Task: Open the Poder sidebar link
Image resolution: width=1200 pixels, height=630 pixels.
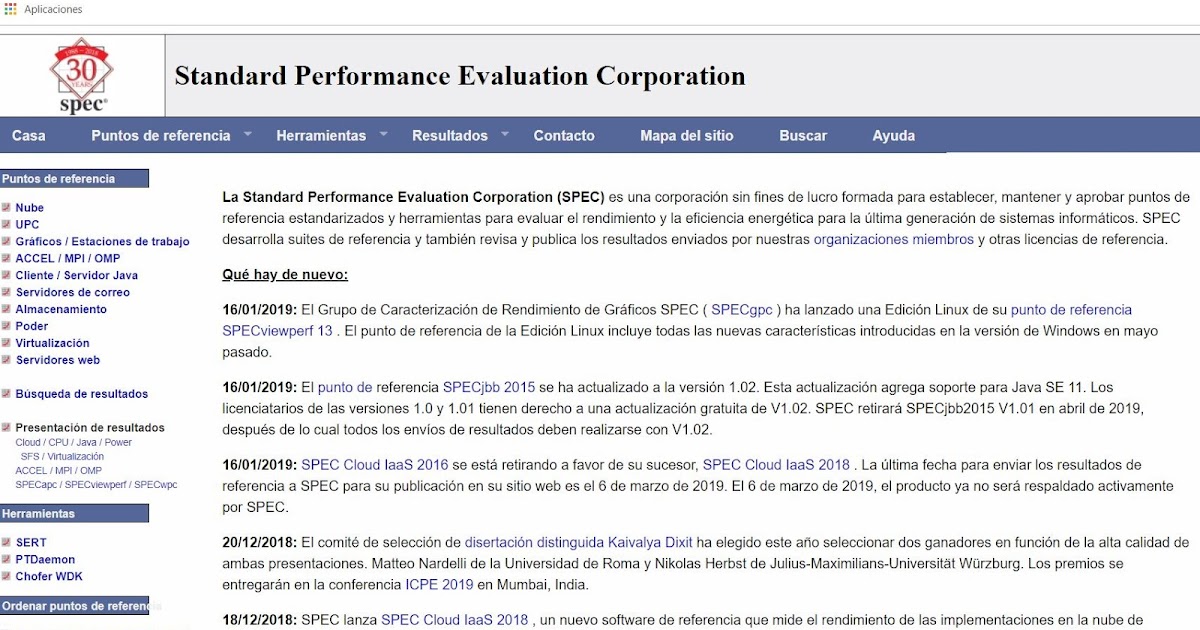Action: [32, 326]
